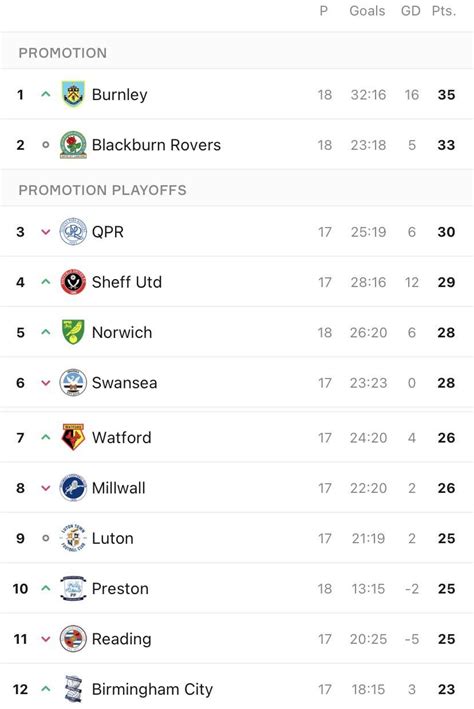
Task: Open the Birmingham City team row
Action: 237,689
